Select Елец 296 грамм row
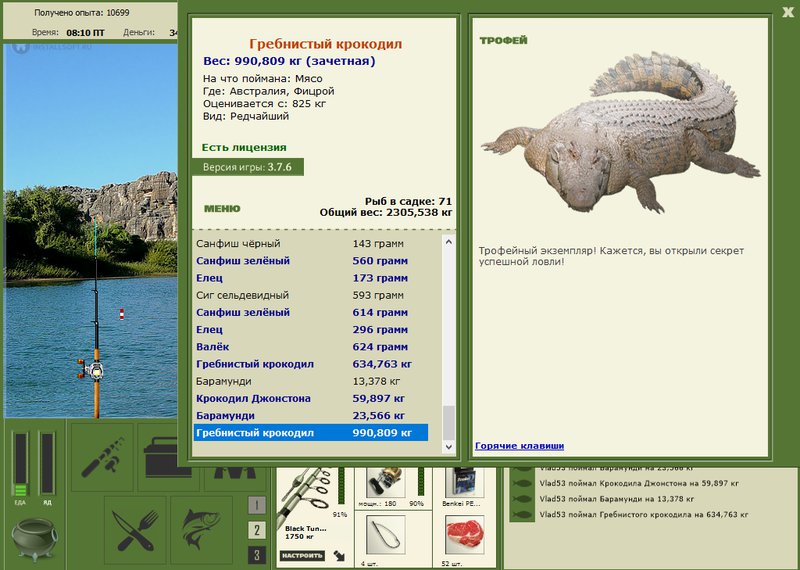 [x=311, y=330]
